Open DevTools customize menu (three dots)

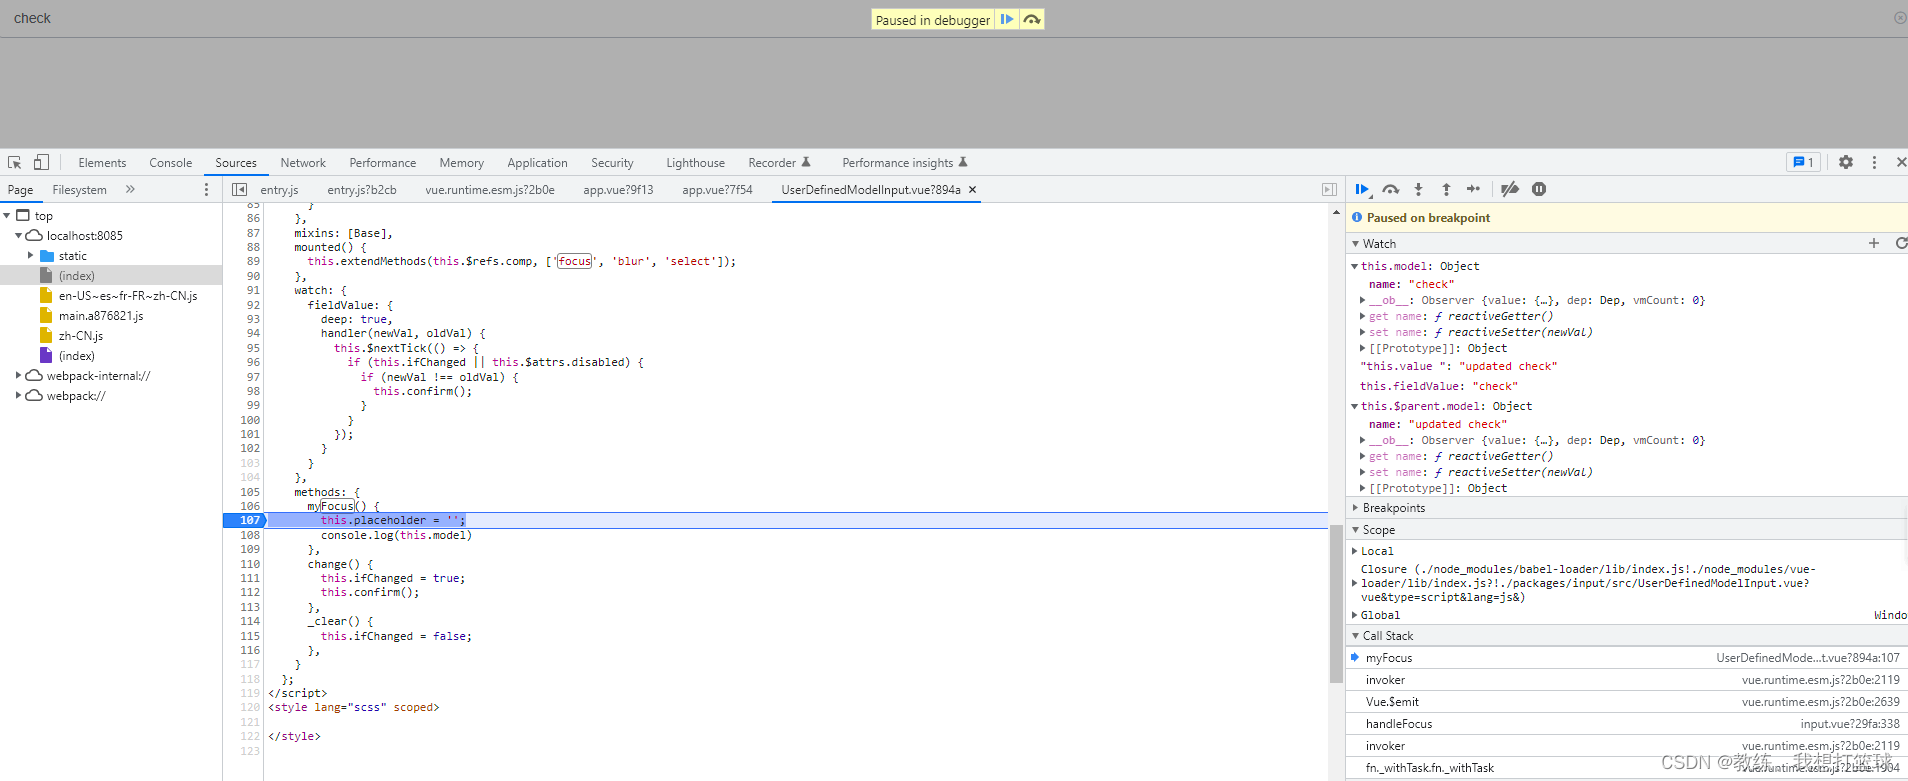point(1874,162)
